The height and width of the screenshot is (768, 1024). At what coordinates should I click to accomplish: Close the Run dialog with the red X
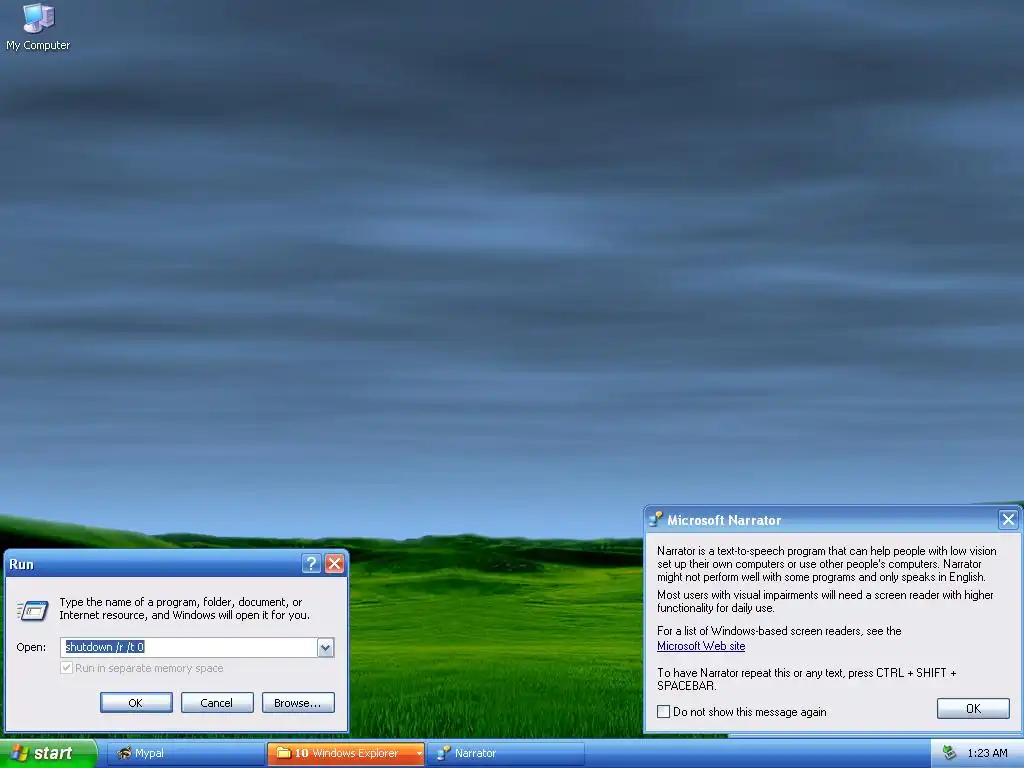point(334,564)
